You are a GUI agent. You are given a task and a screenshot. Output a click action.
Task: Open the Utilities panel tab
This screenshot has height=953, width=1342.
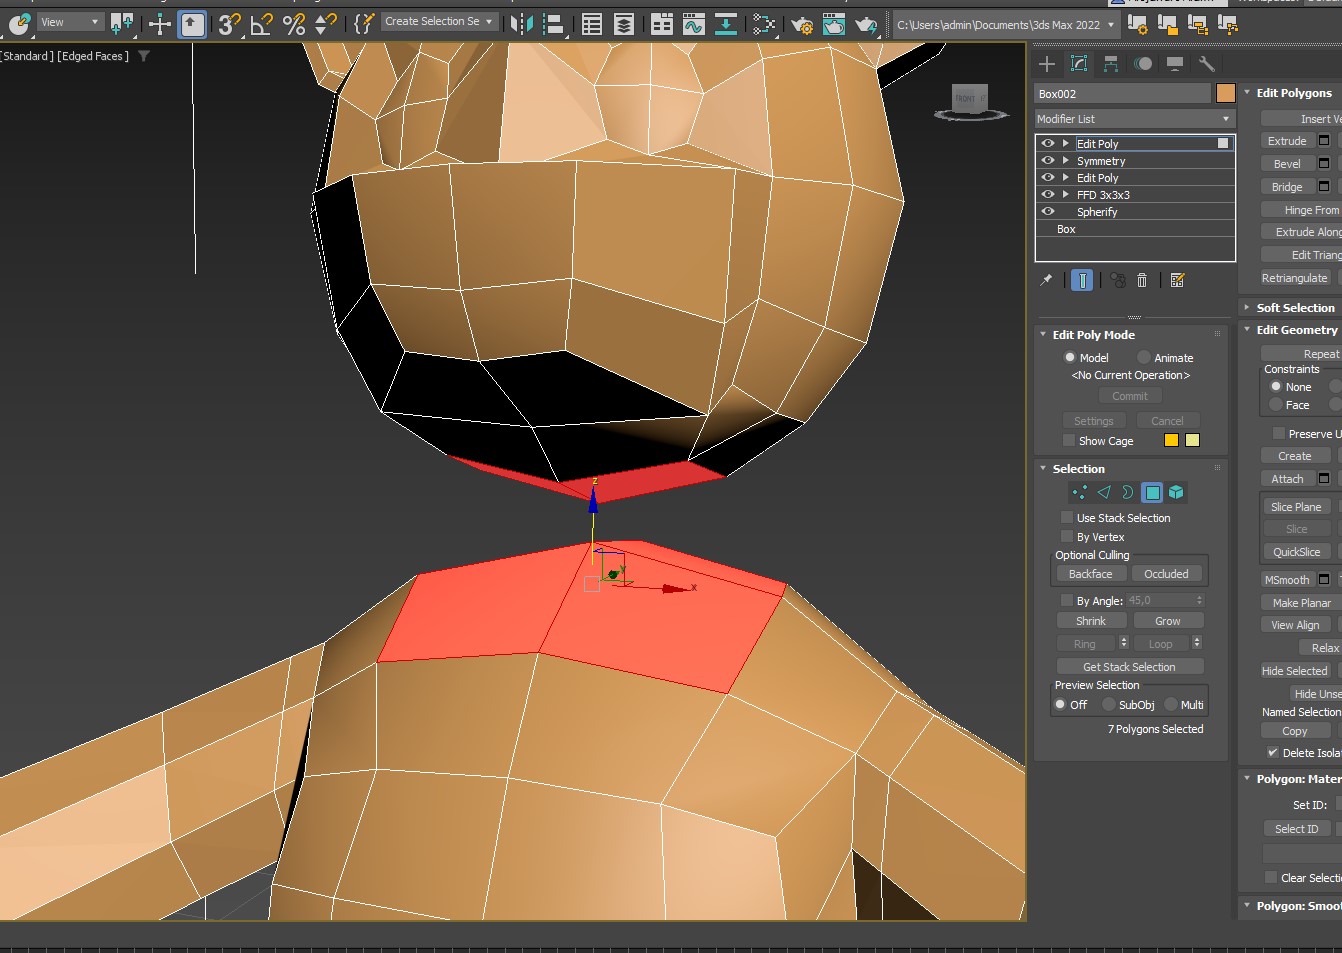click(1207, 64)
